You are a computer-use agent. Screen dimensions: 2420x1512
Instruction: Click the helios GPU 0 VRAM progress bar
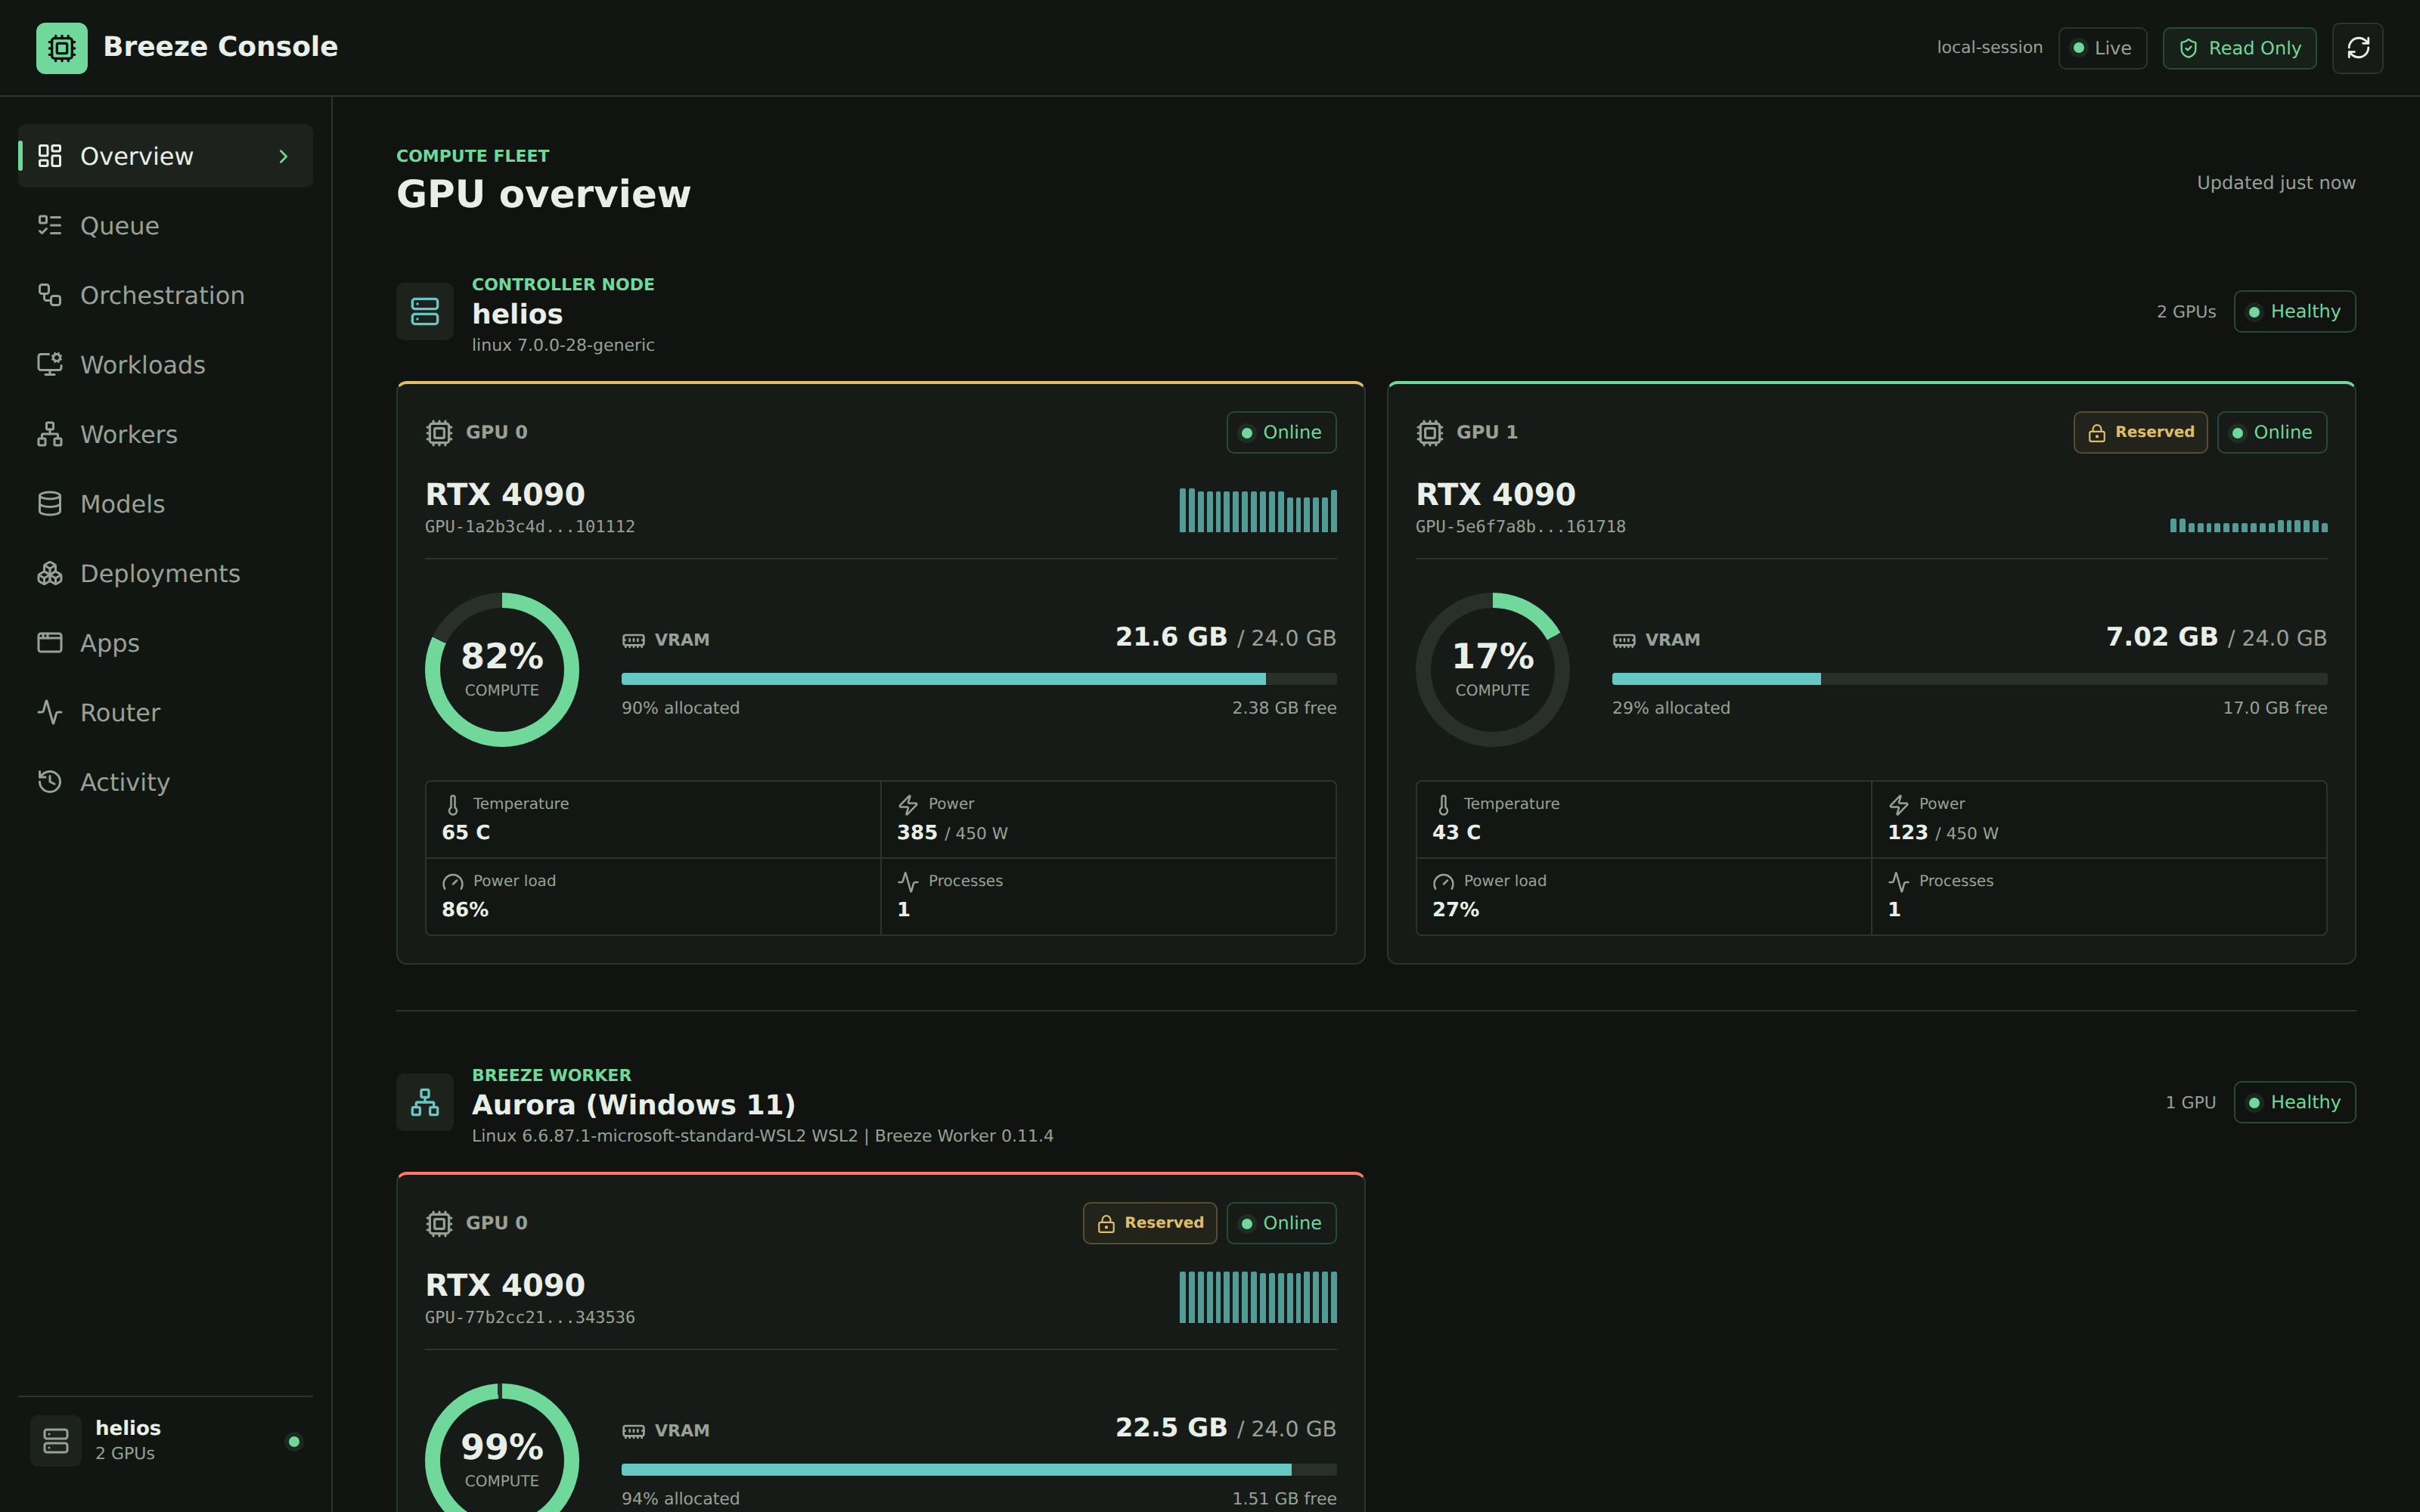pos(979,679)
